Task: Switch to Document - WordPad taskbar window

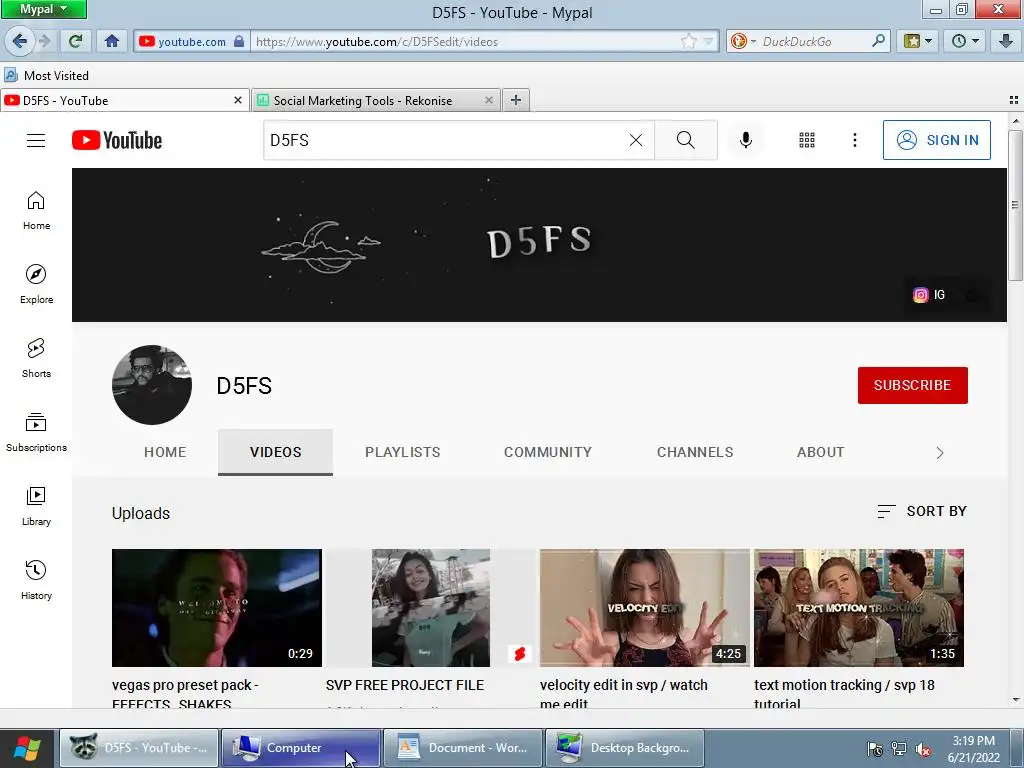Action: pyautogui.click(x=462, y=748)
